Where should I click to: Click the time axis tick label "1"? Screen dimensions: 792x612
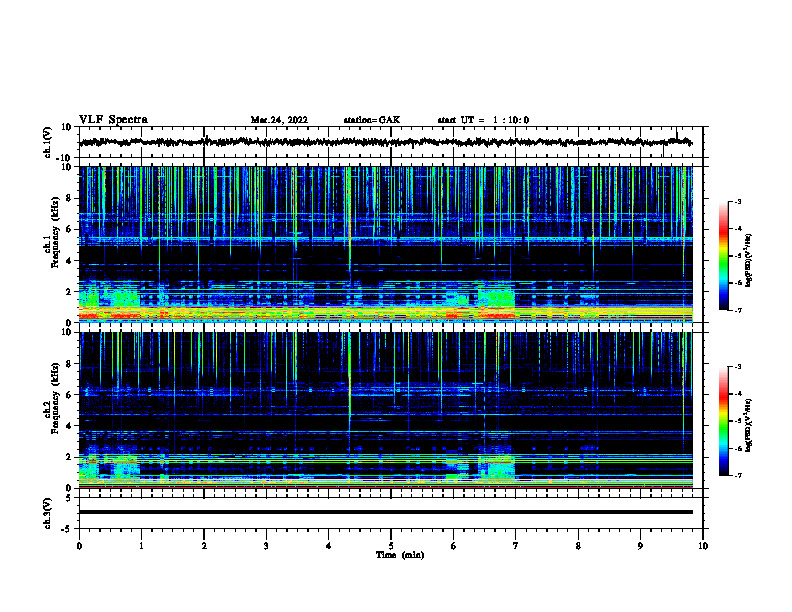(141, 546)
